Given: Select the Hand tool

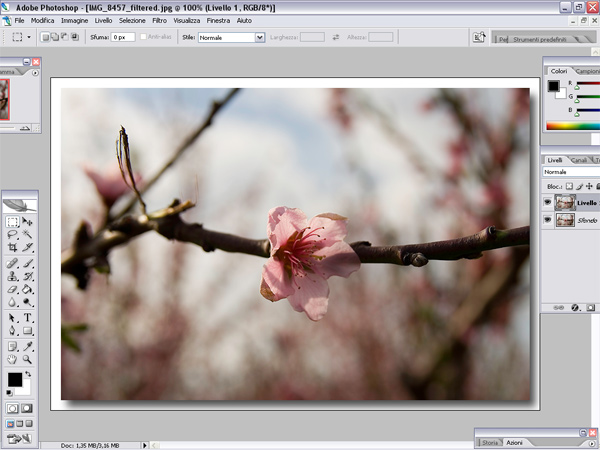Looking at the screenshot, I should click(12, 358).
